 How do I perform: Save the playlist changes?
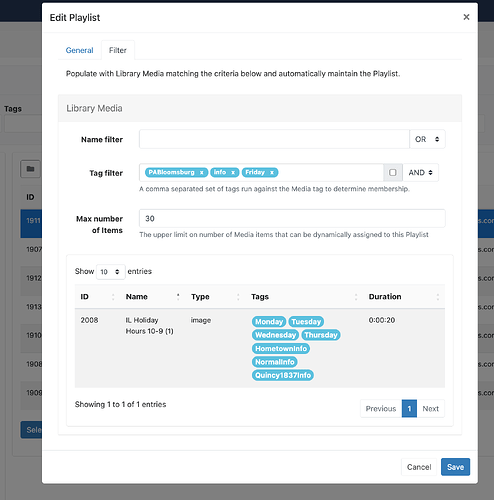coord(455,467)
